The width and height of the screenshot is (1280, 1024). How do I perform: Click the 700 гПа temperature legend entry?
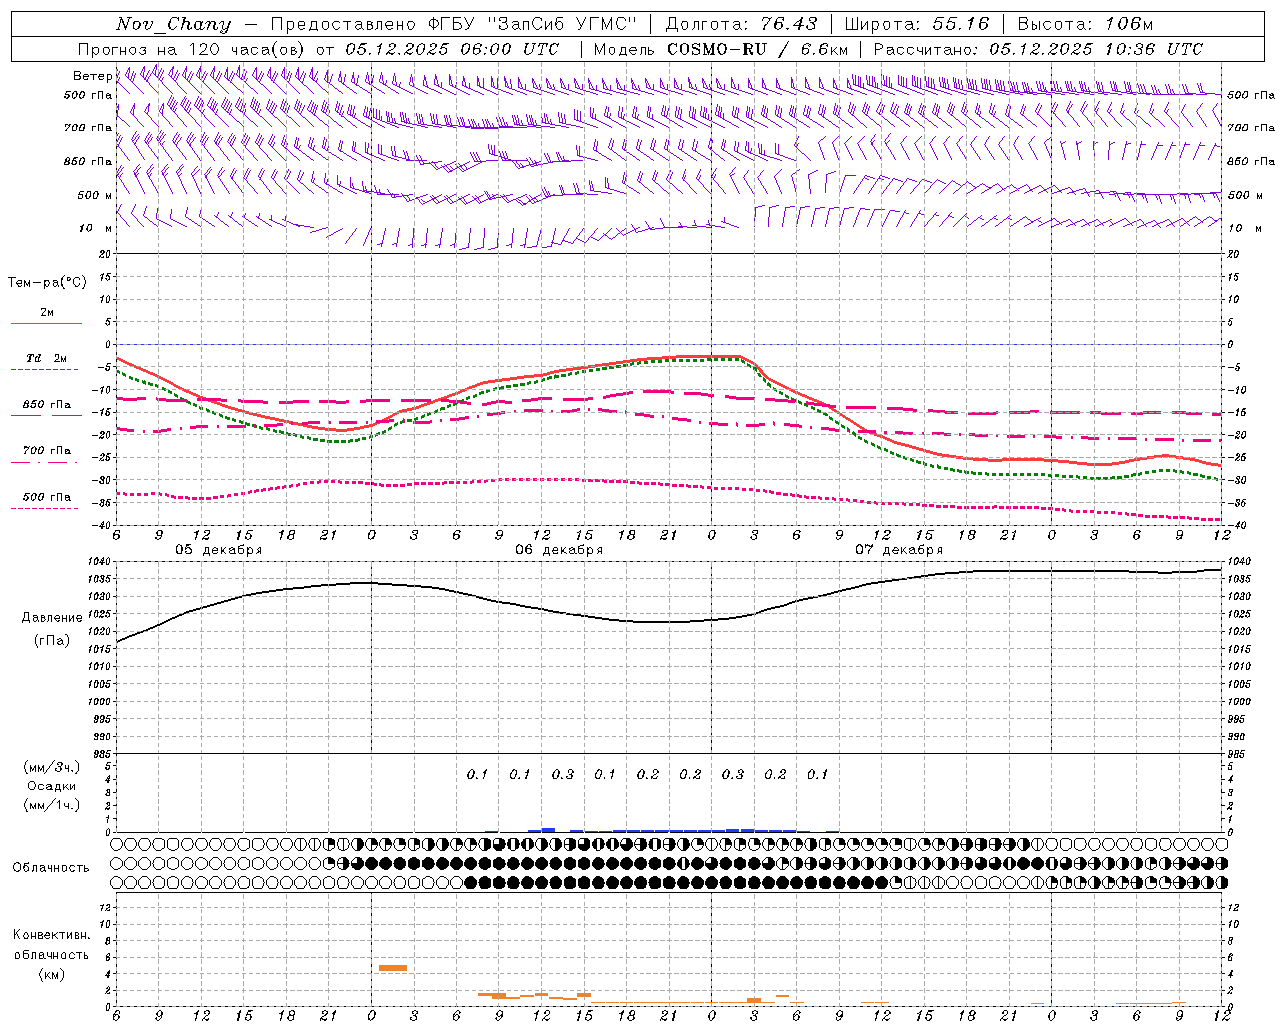click(x=47, y=450)
